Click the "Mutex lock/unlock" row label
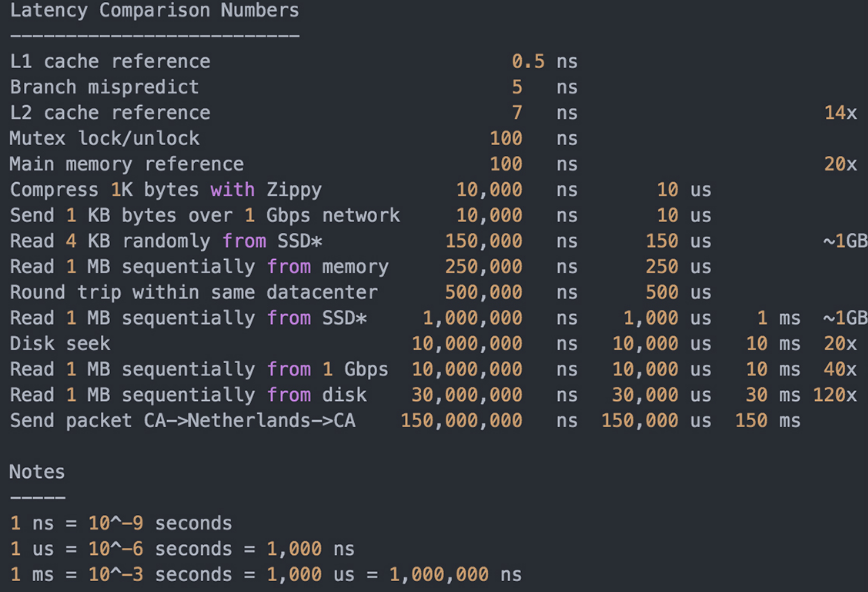868x592 pixels. pos(104,138)
